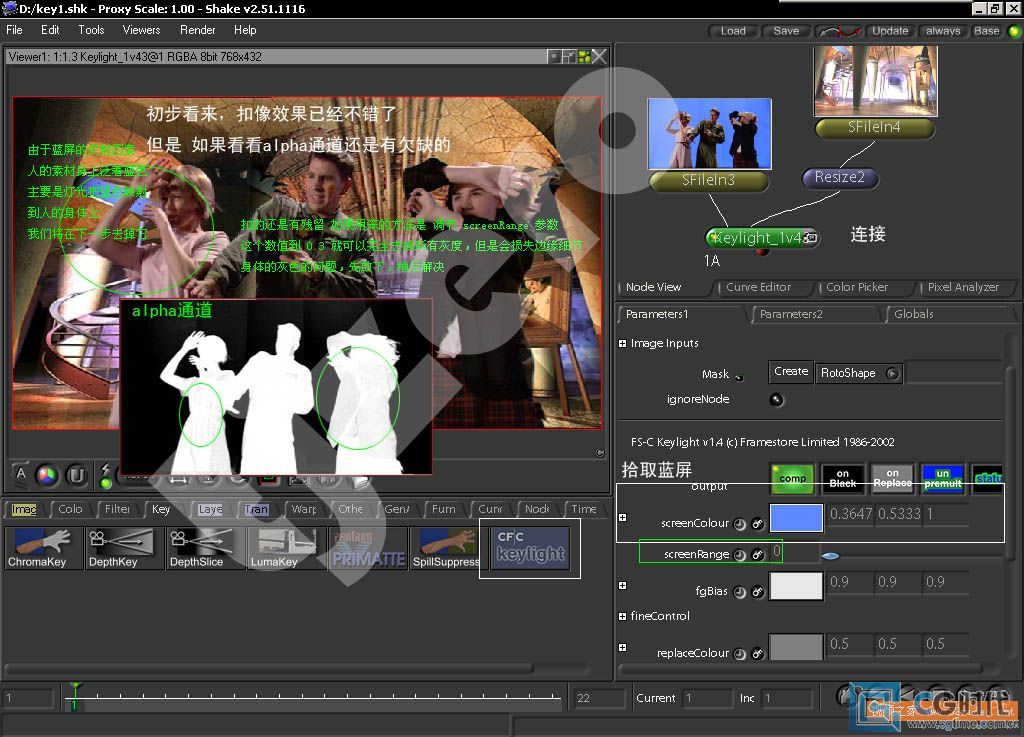This screenshot has height=737, width=1024.
Task: Open the Viewers menu
Action: (x=141, y=30)
